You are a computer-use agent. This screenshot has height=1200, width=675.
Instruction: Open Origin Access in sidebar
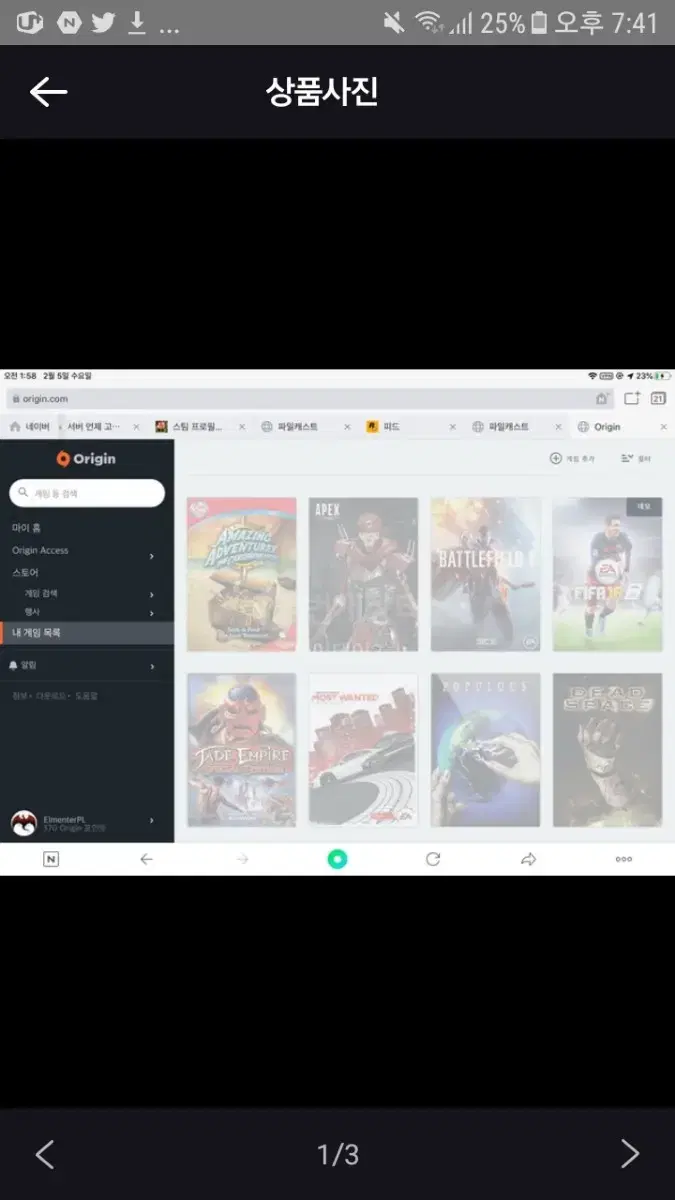tap(40, 551)
